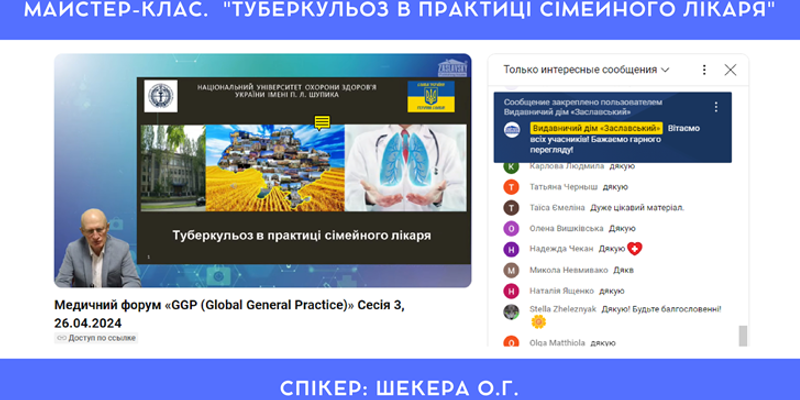This screenshot has height=400, width=800.
Task: Click the Олена Вишківська avatar
Action: [511, 228]
